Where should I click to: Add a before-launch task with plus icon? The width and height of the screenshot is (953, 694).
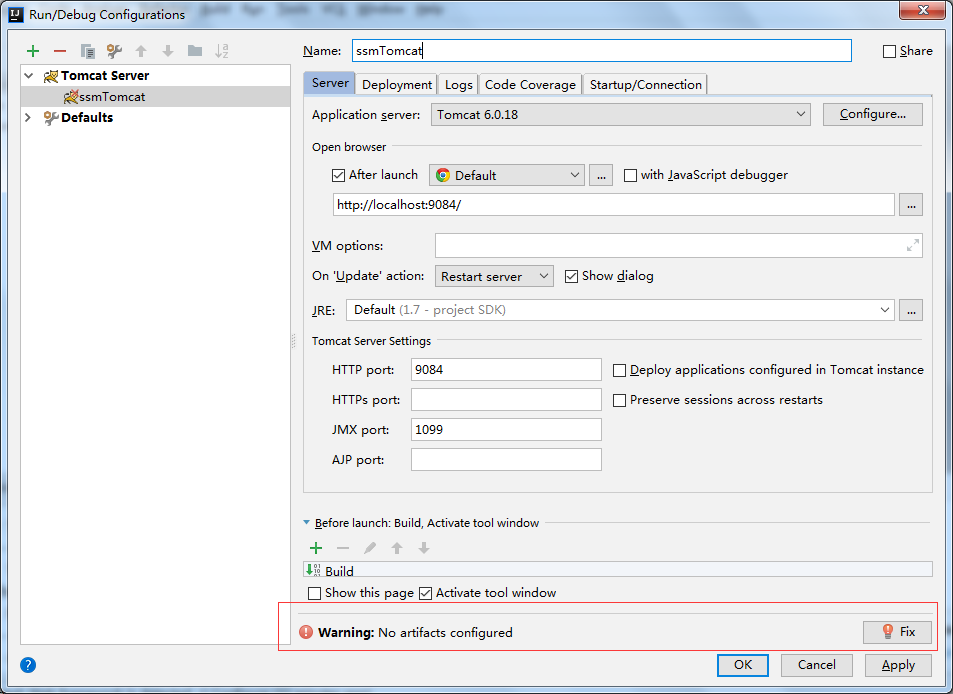click(x=316, y=548)
